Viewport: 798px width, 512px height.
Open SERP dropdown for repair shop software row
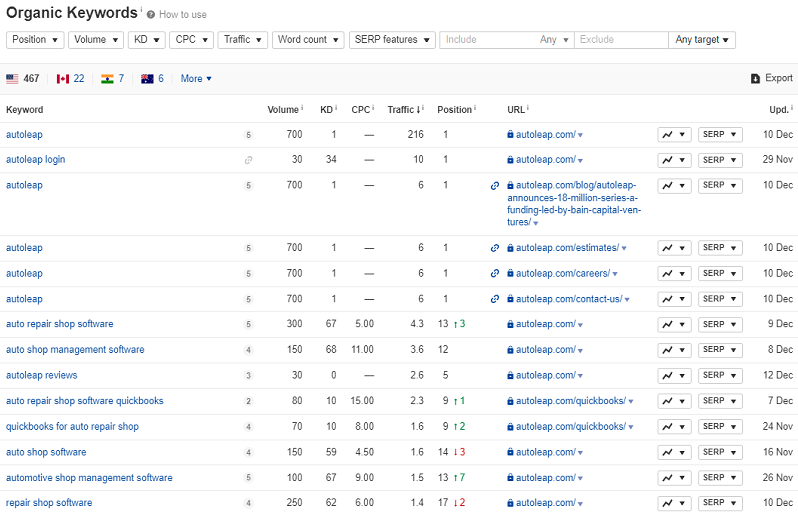point(720,503)
